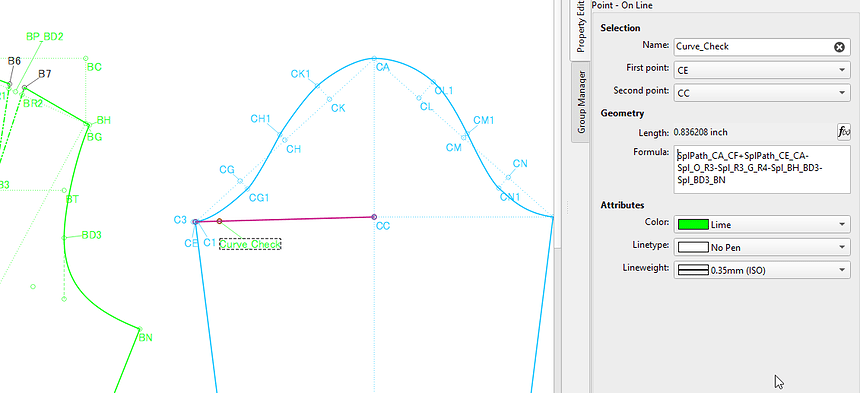The height and width of the screenshot is (393, 860).
Task: Open the Lineweight dropdown 0.35mm (ISO)
Action: pos(762,270)
